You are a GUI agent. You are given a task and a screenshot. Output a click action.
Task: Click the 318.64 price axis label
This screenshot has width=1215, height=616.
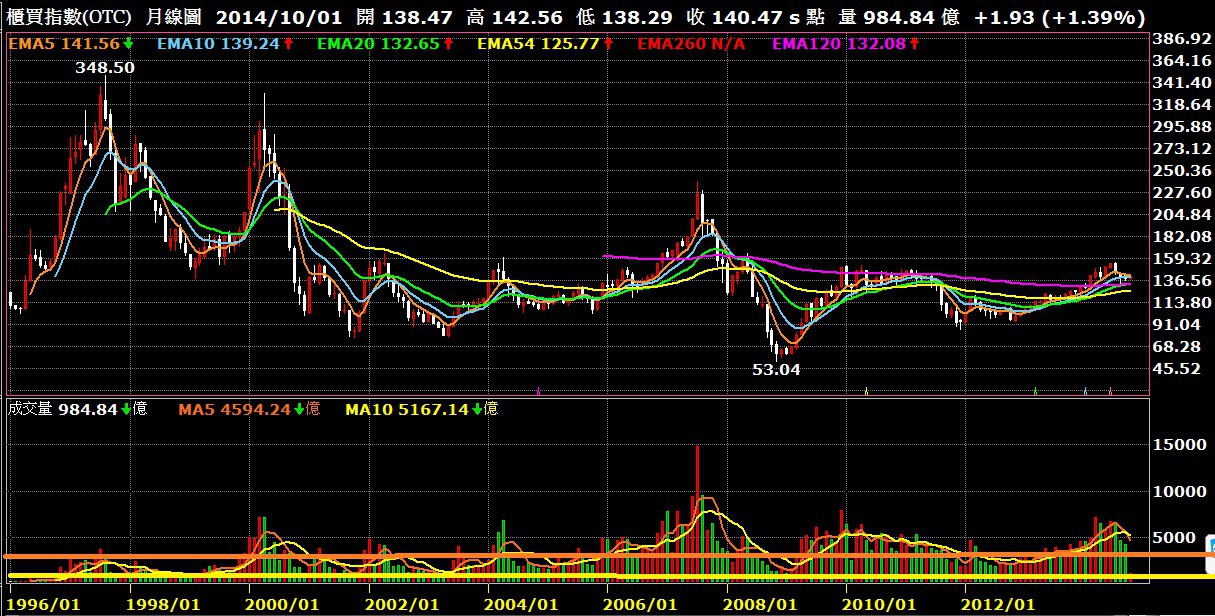tap(1182, 105)
